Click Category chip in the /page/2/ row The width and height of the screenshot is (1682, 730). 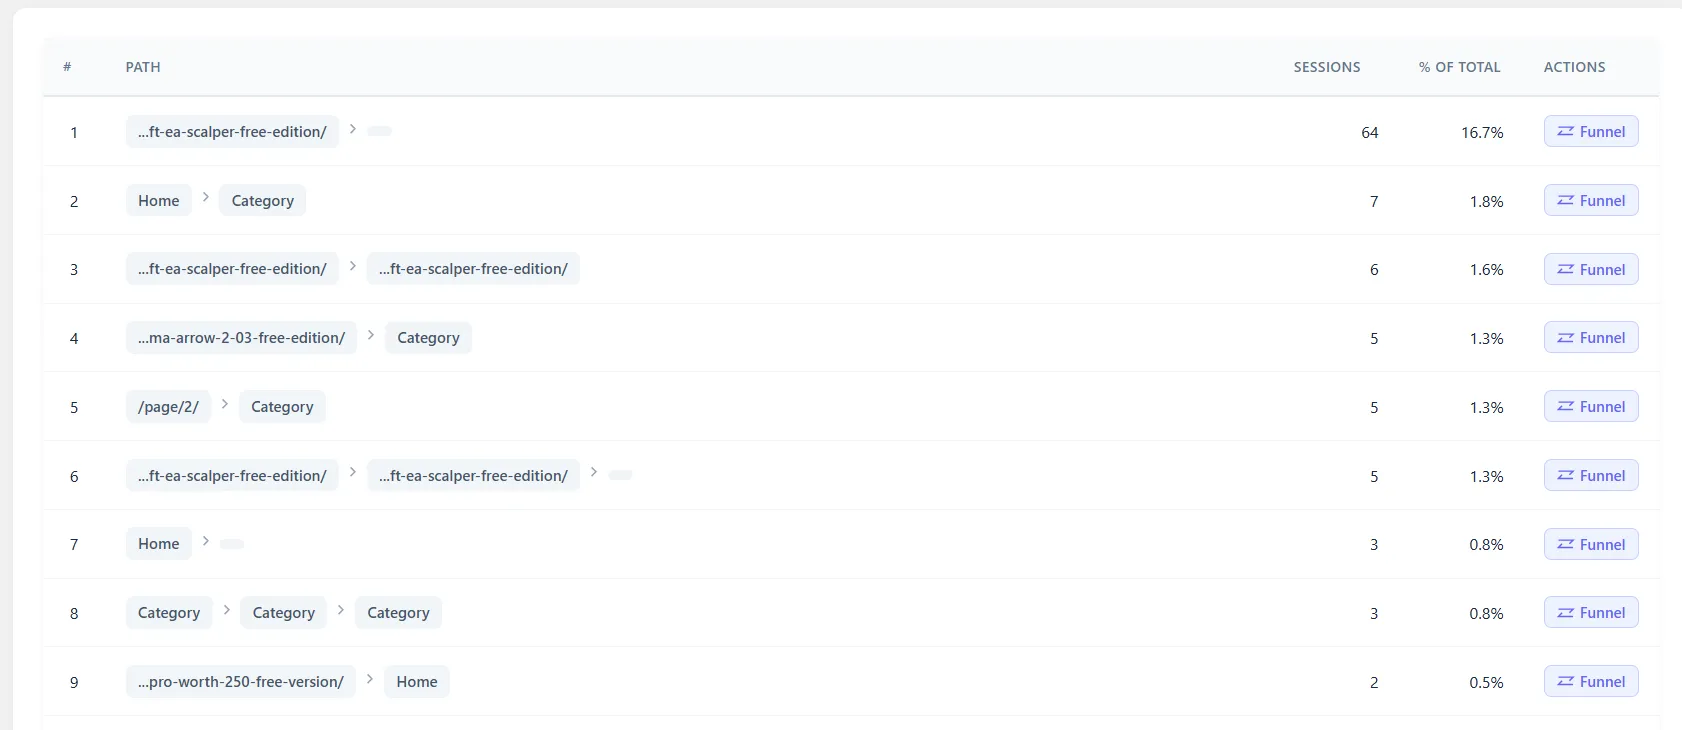(282, 406)
